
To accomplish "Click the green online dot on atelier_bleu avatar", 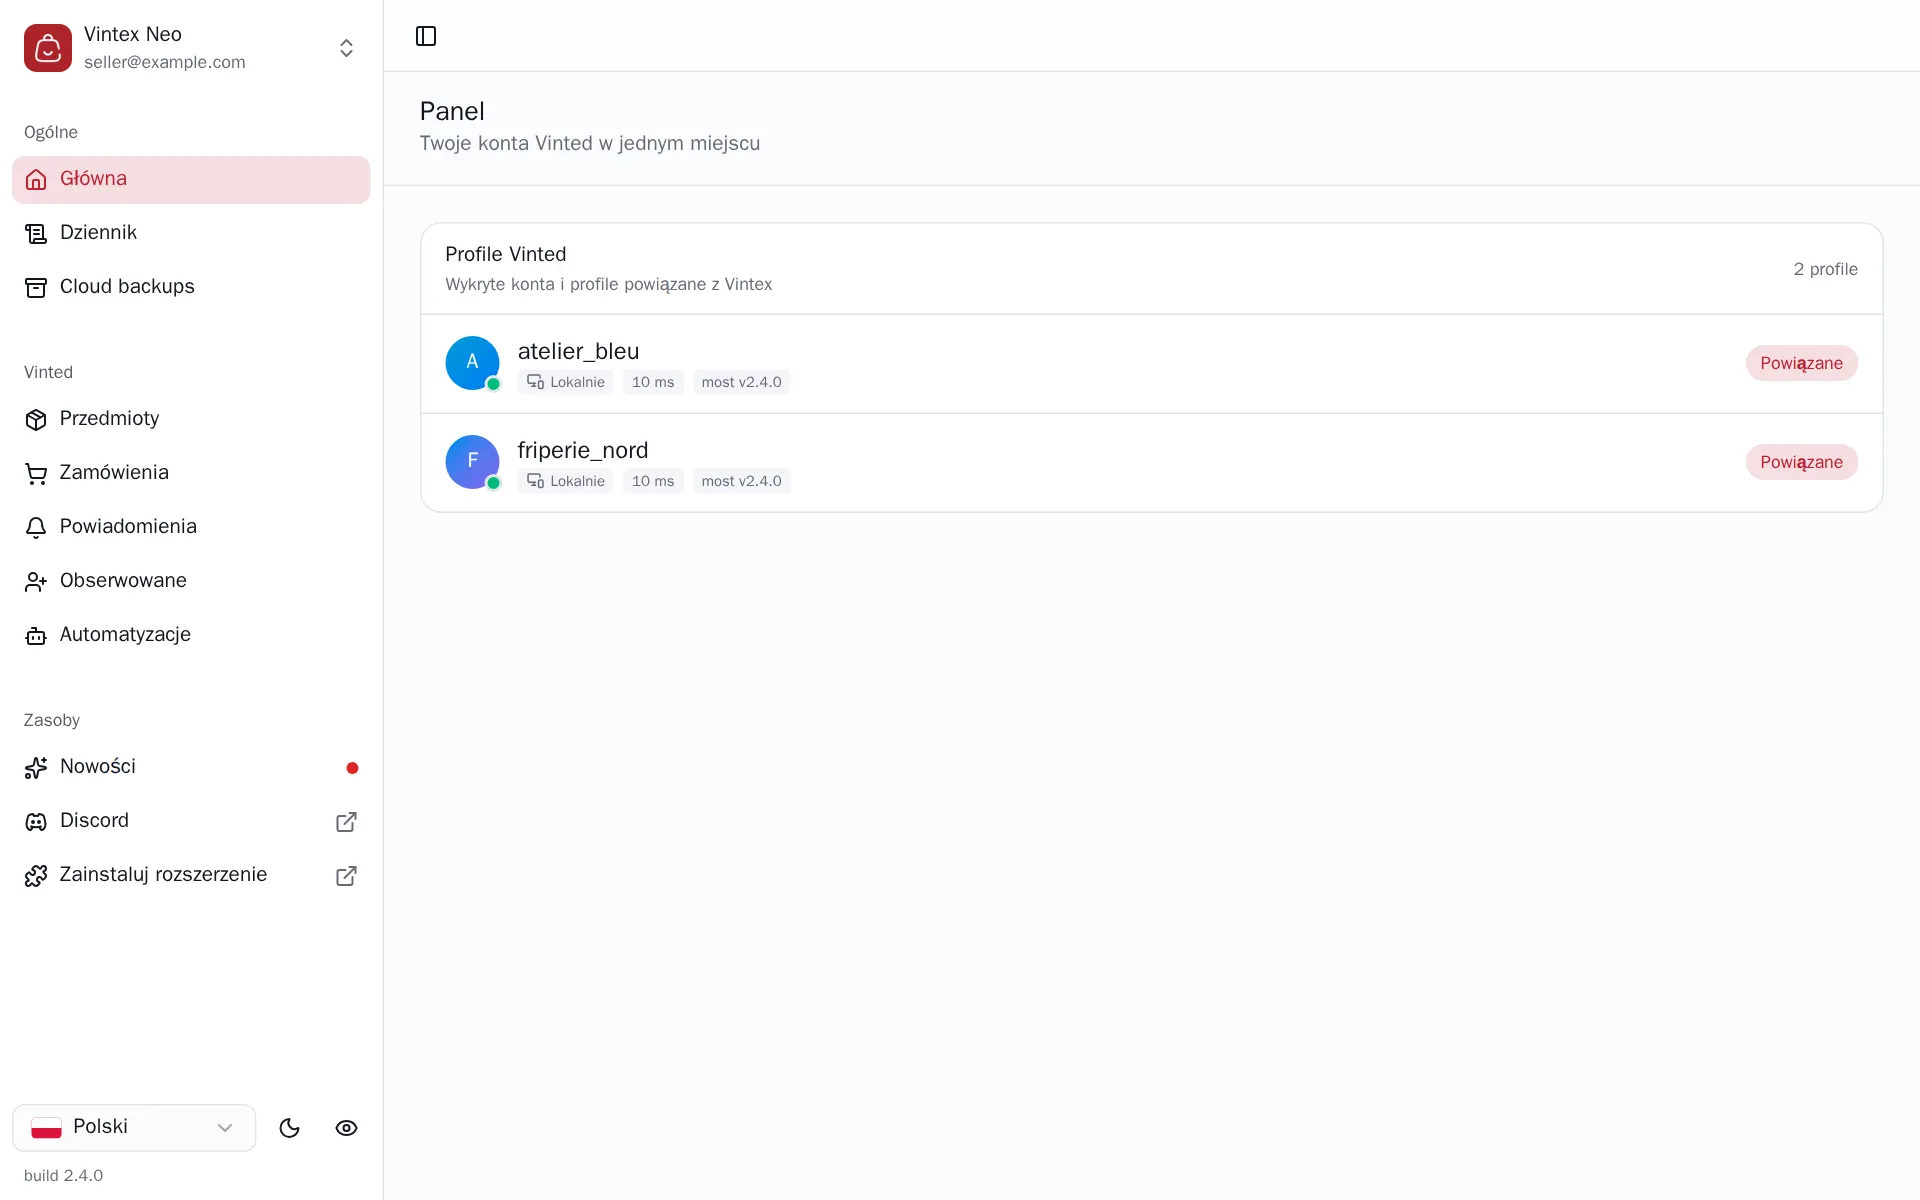I will (x=493, y=384).
